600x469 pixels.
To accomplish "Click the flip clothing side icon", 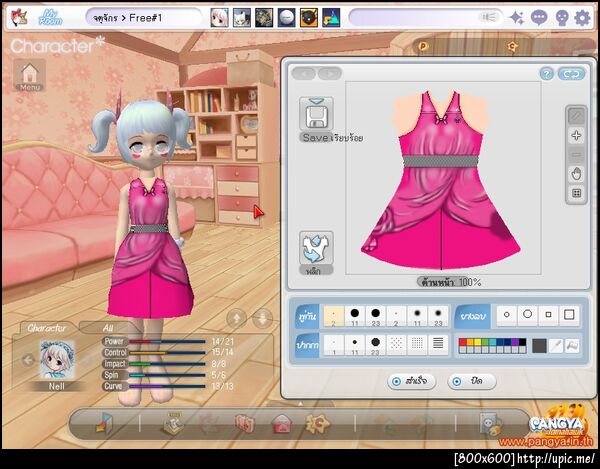I will click(x=316, y=248).
